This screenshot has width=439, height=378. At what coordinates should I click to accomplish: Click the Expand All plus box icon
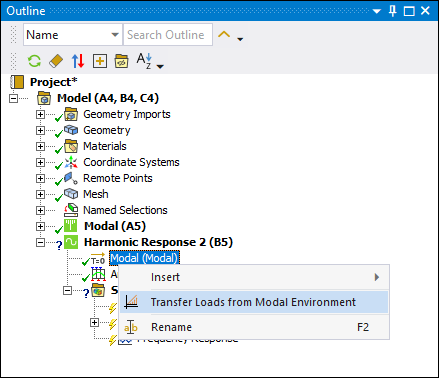(x=100, y=61)
